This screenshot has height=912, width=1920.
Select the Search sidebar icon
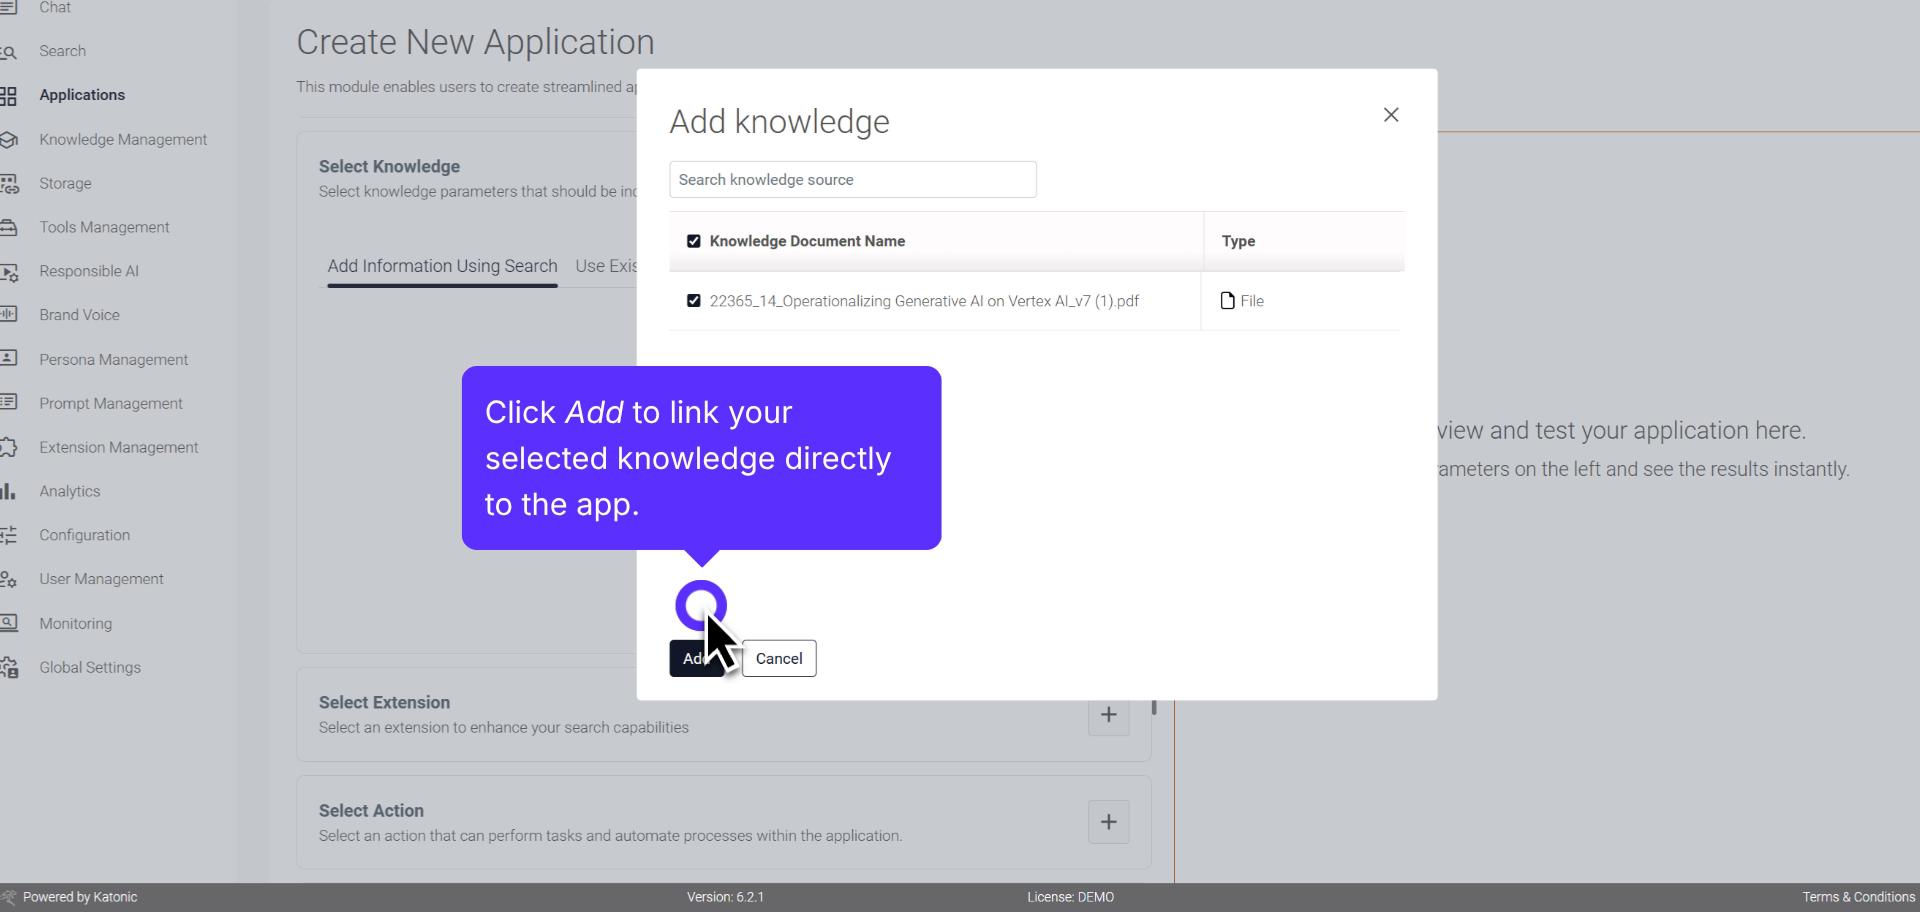pos(10,51)
